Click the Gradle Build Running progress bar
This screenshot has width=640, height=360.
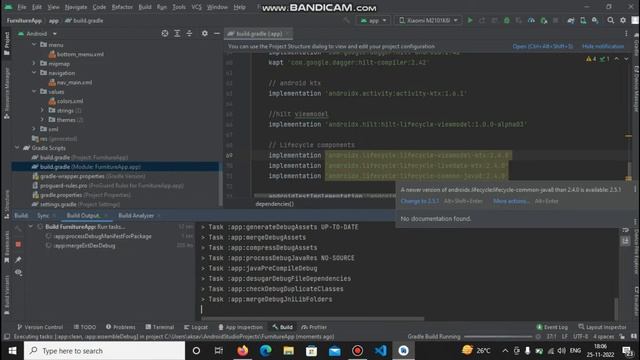point(498,336)
